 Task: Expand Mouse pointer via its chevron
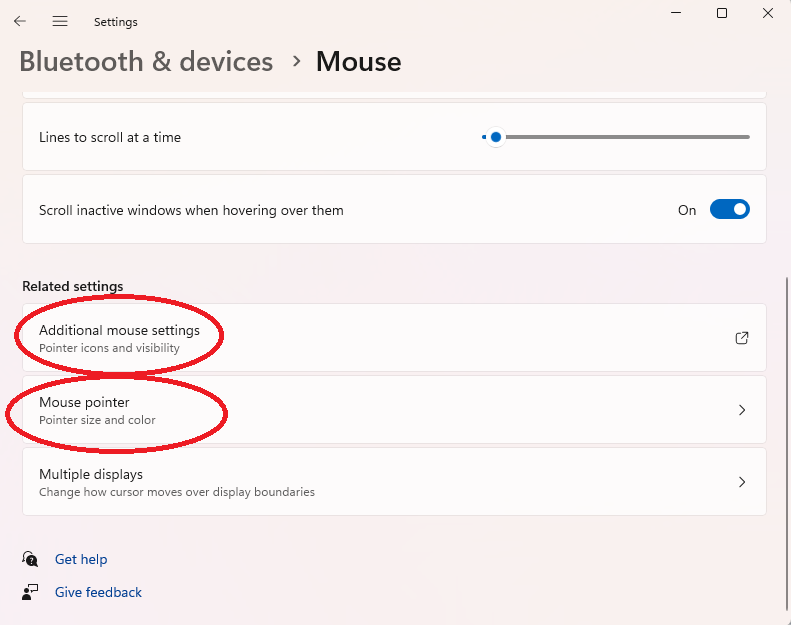pyautogui.click(x=742, y=410)
